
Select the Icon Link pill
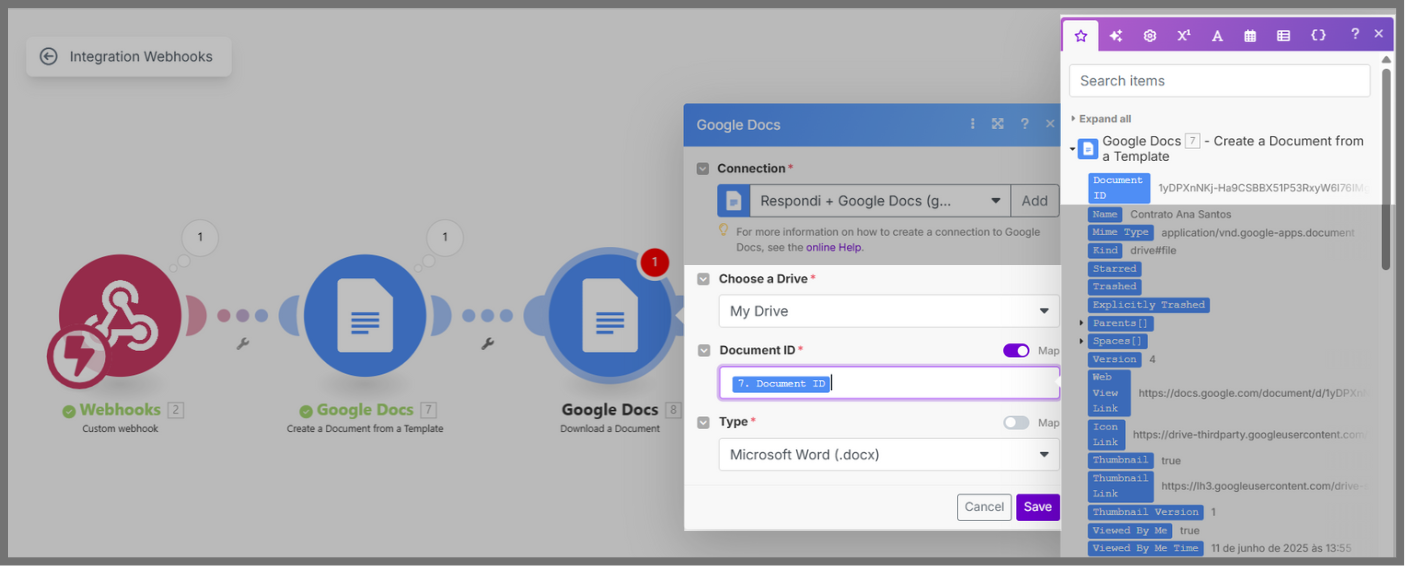tap(1106, 435)
